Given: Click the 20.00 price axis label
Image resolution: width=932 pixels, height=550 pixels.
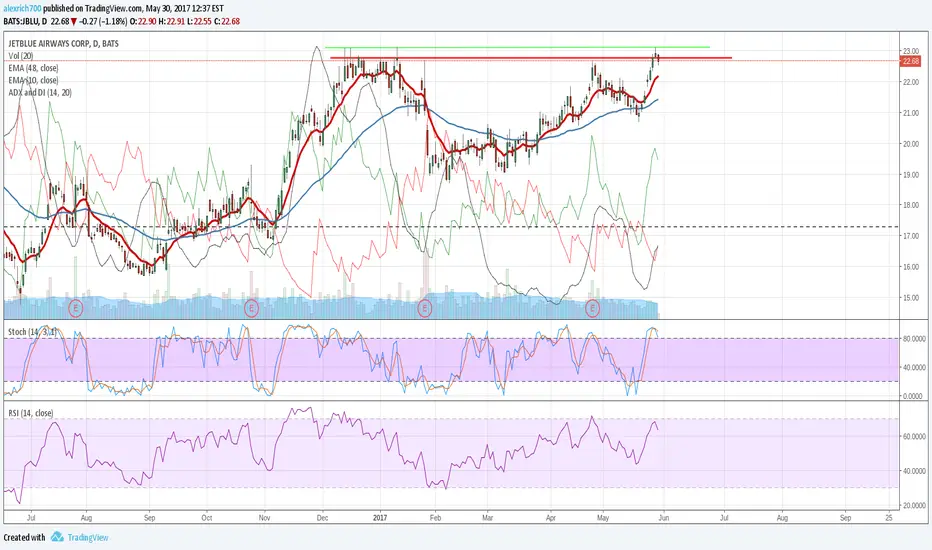Looking at the screenshot, I should pyautogui.click(x=911, y=143).
